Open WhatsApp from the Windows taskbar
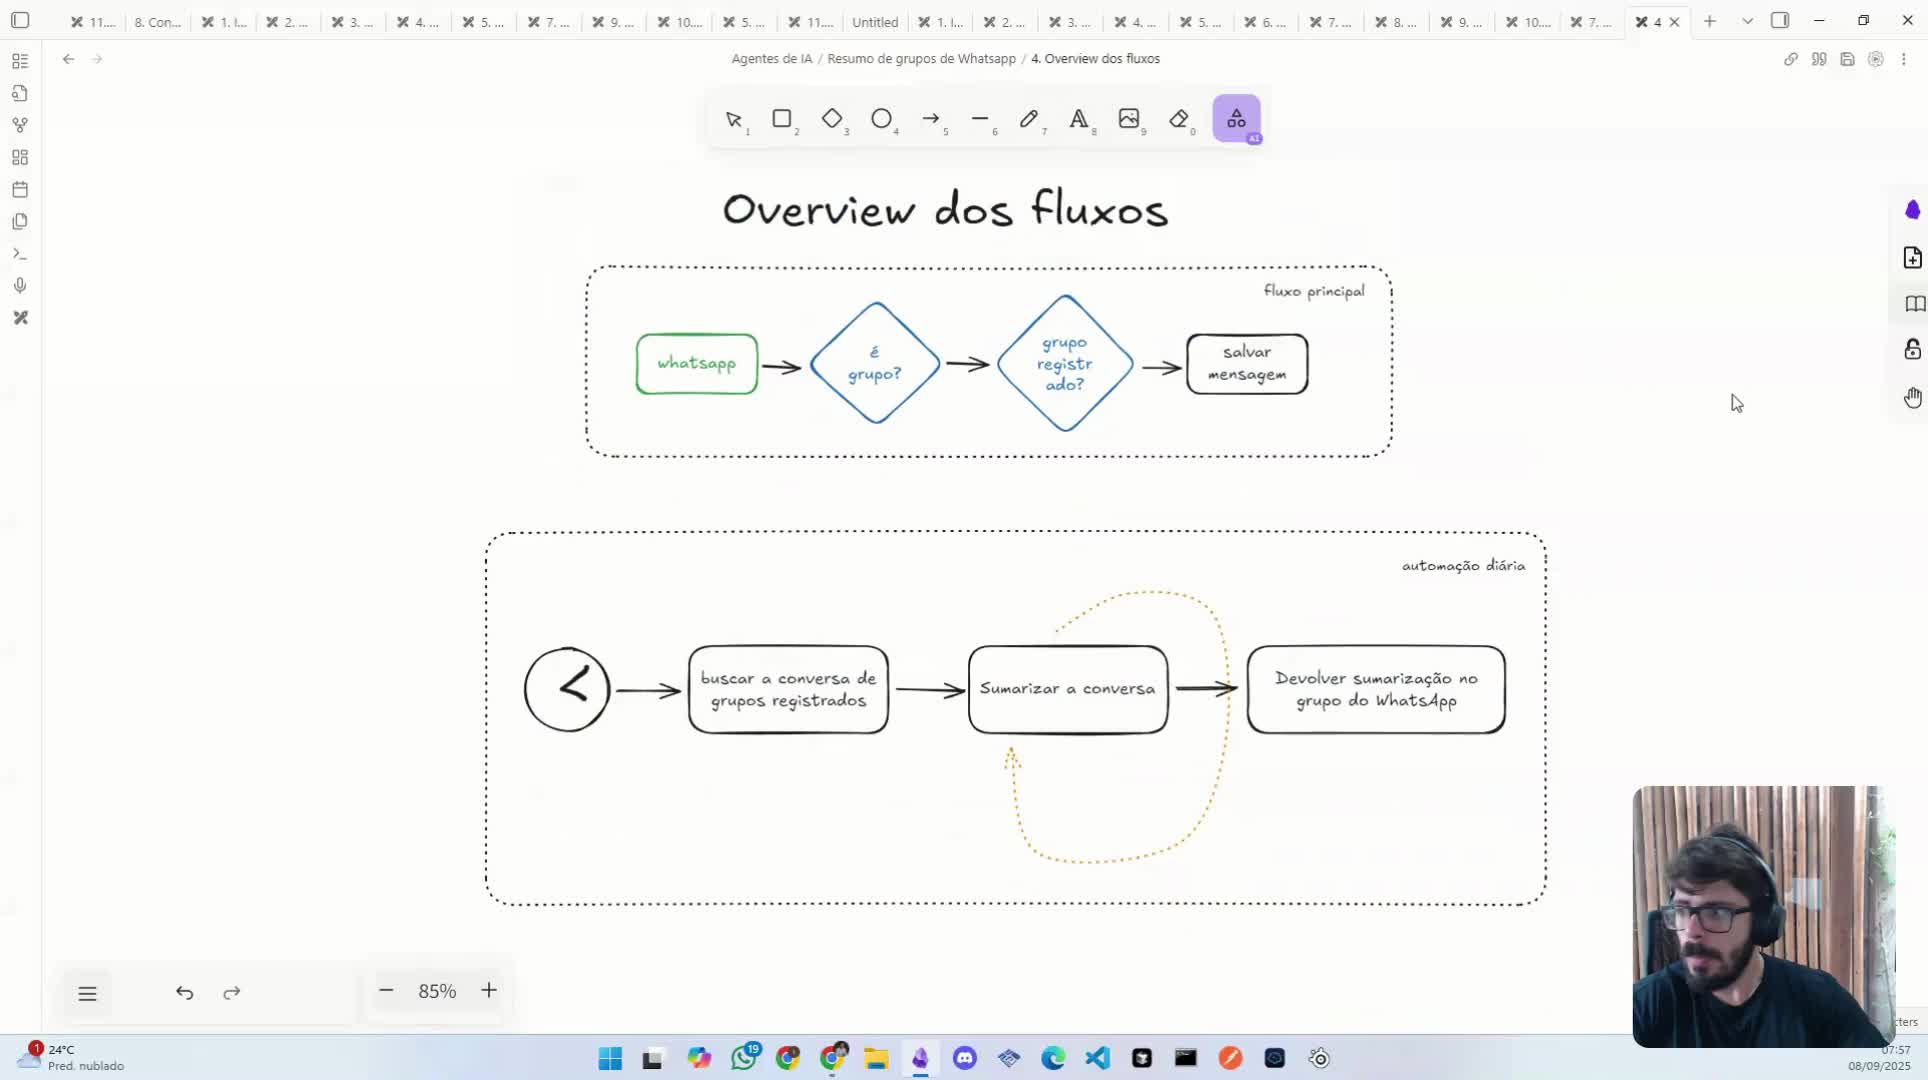The height and width of the screenshot is (1080, 1928). (x=745, y=1057)
